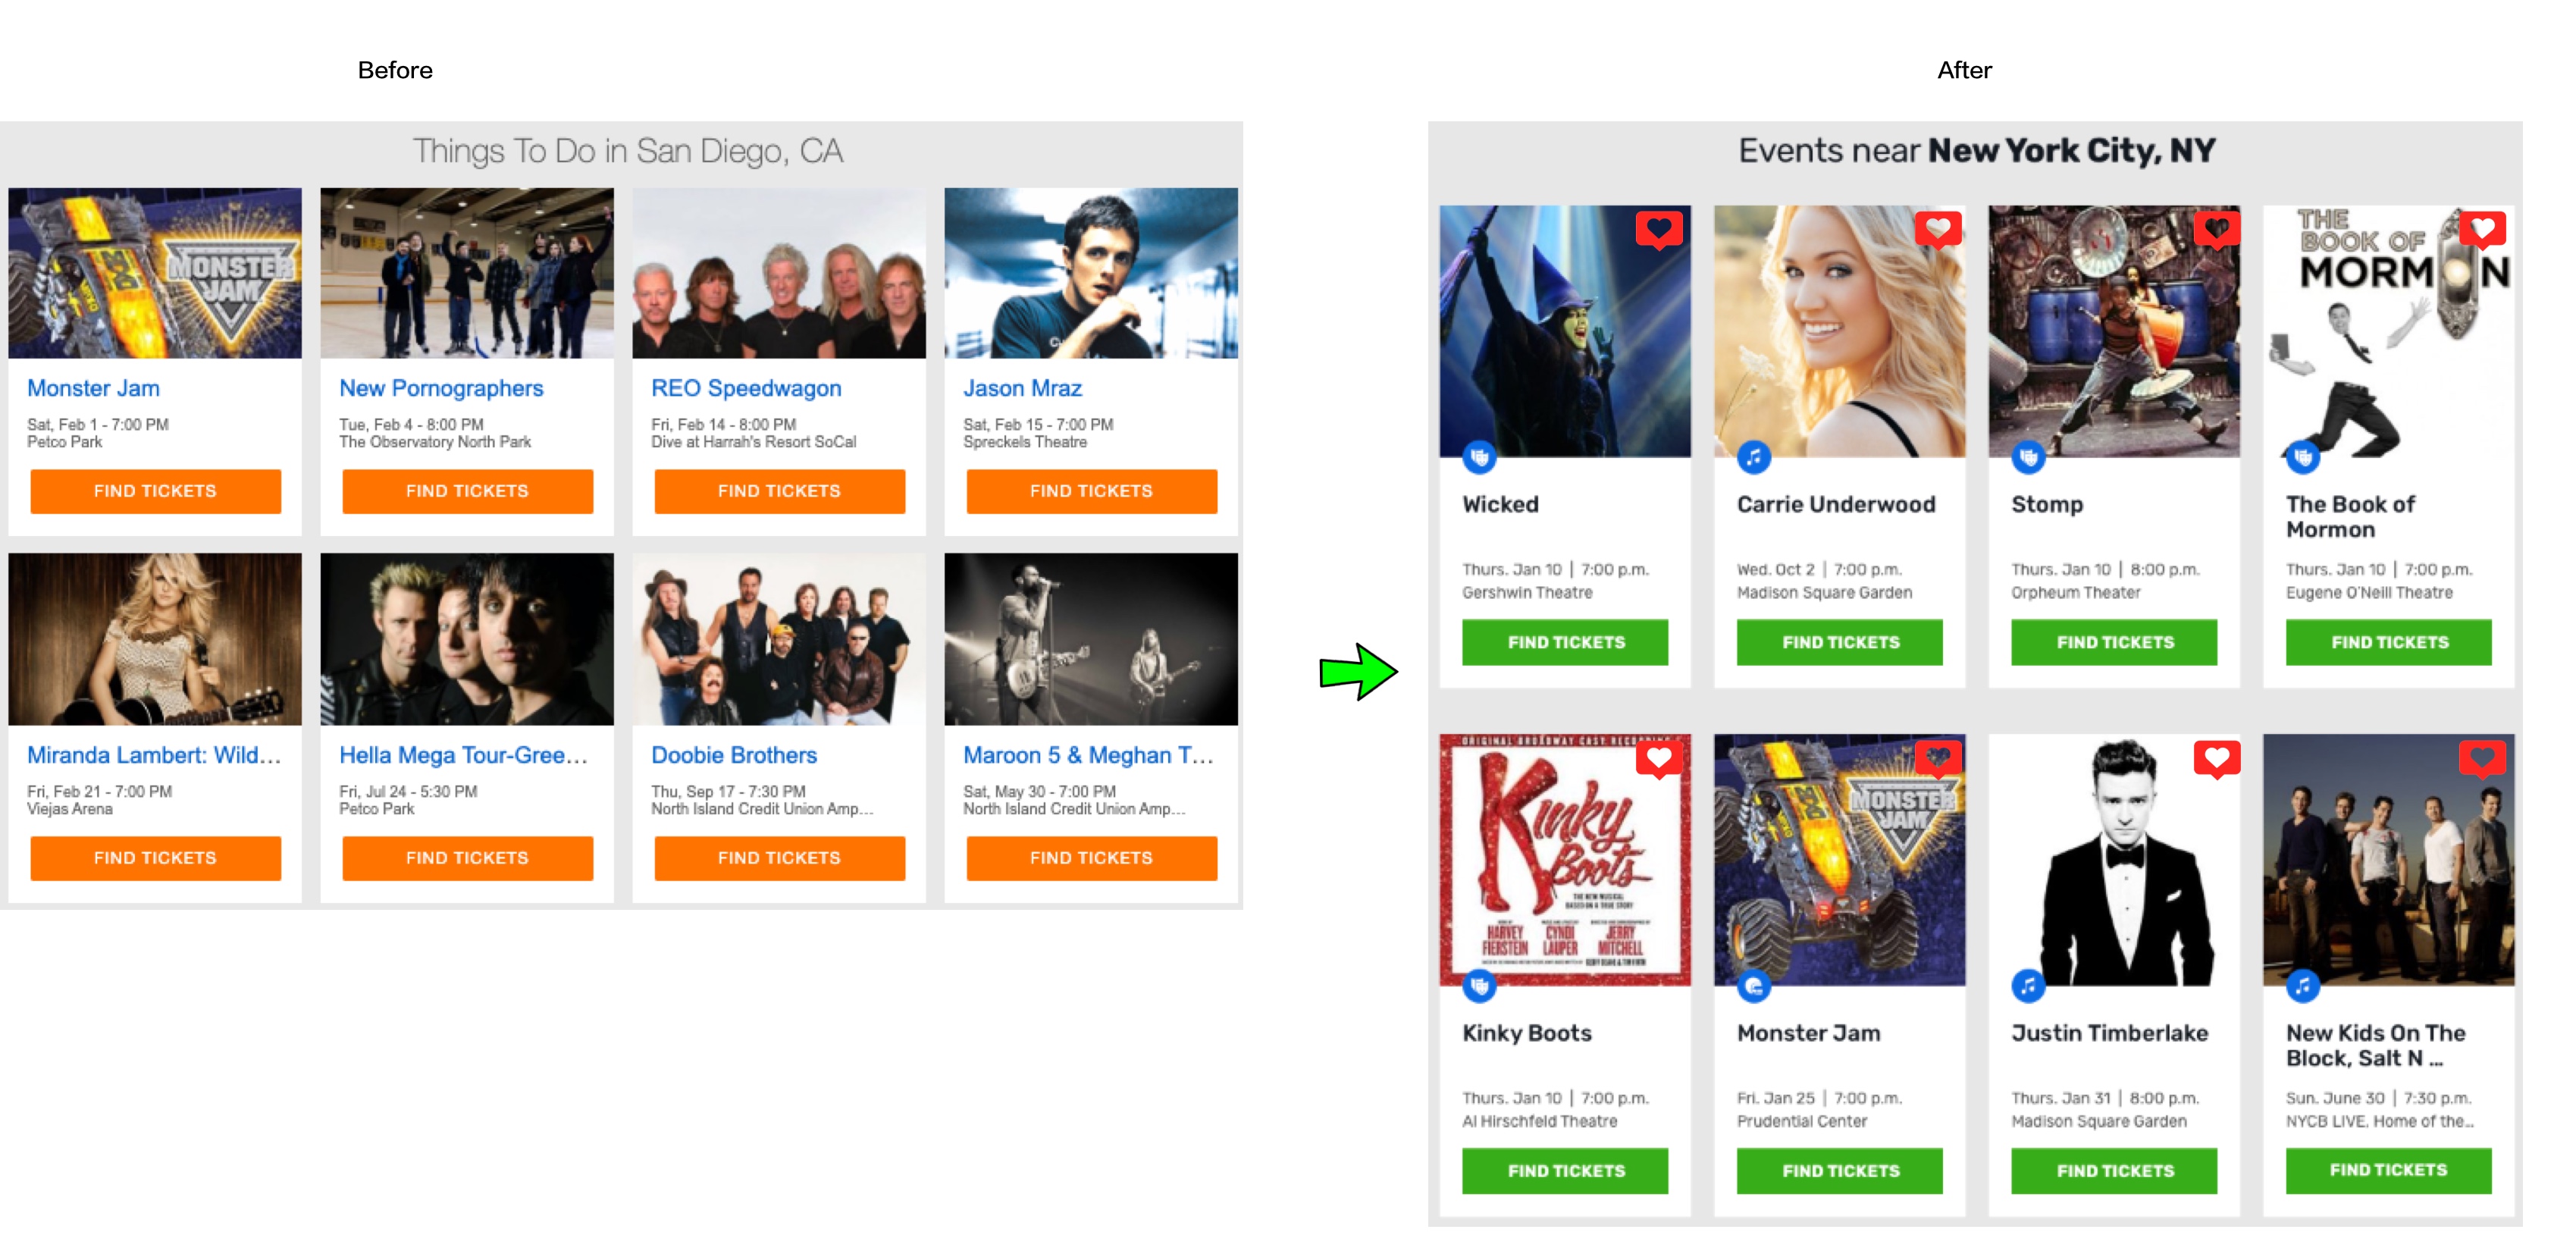
Task: Open the Miranda Lambert event title link
Action: (154, 755)
